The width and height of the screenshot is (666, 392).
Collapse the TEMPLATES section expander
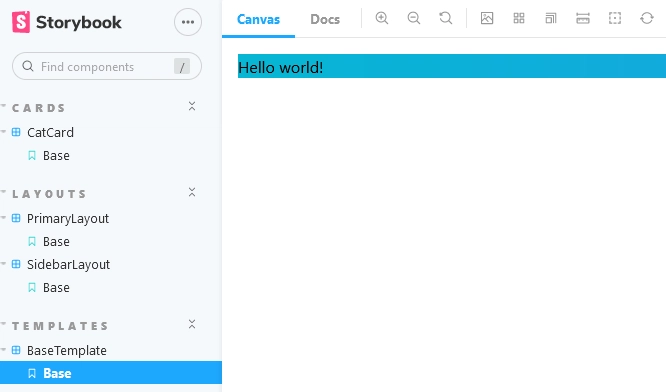coord(192,324)
